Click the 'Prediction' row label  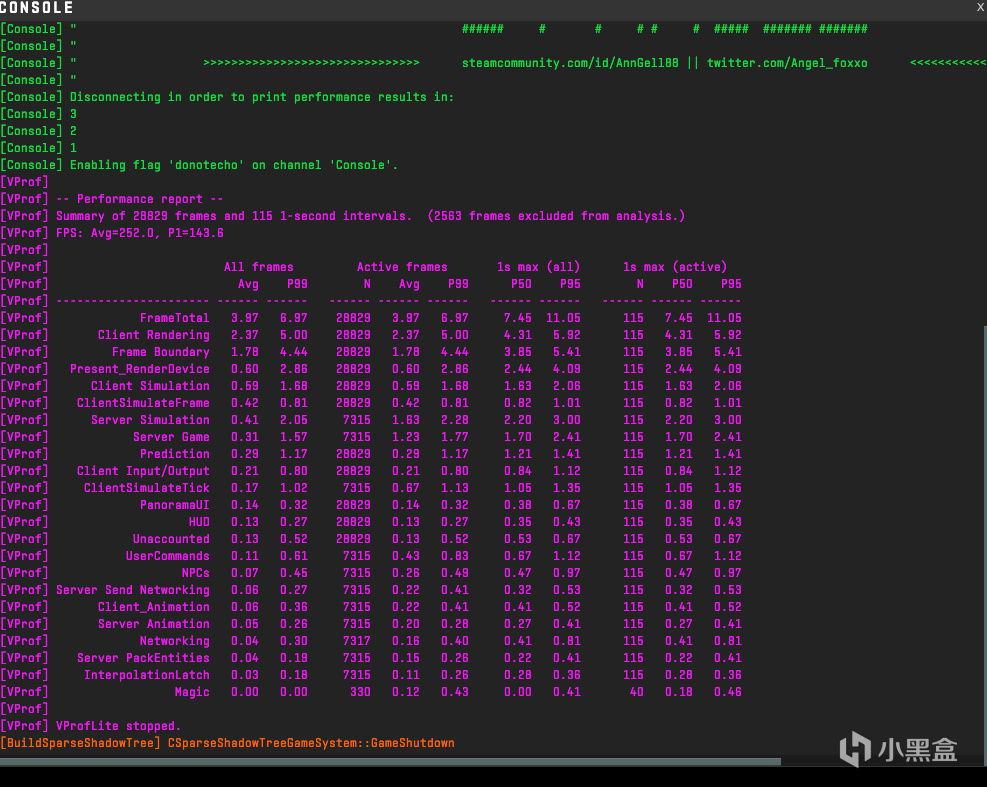click(x=174, y=454)
